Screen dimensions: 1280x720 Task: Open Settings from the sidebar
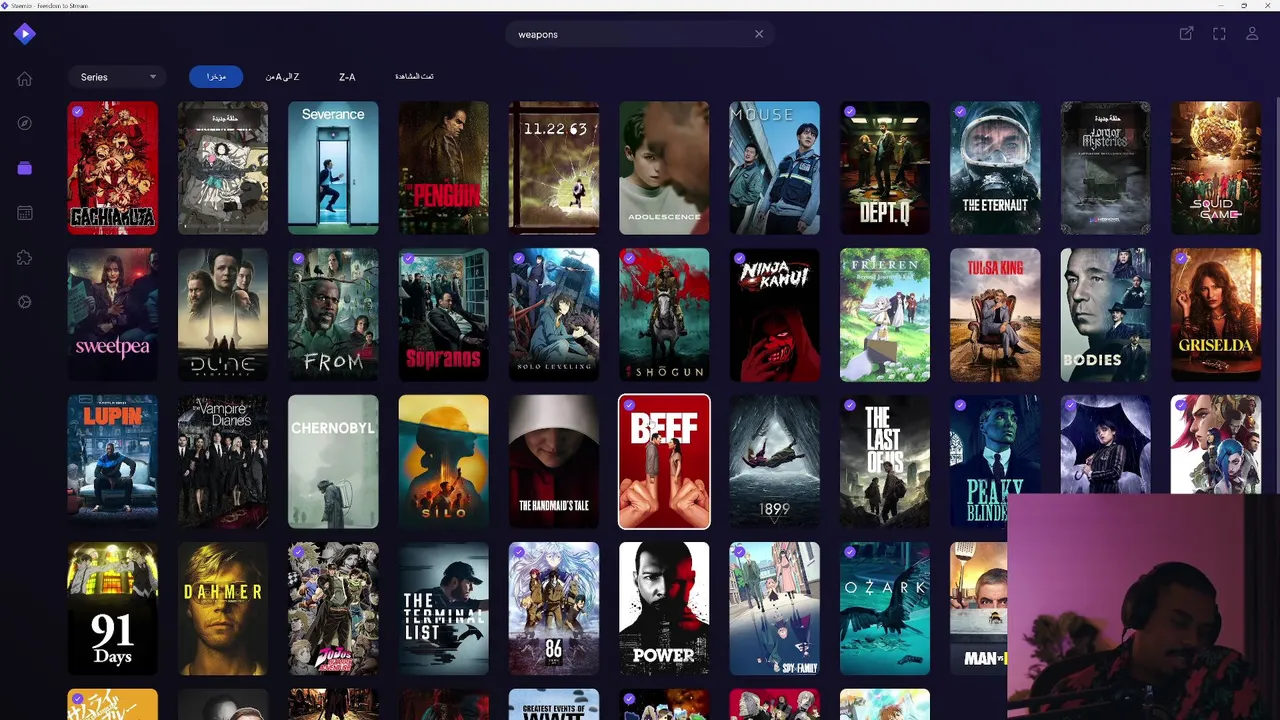click(x=25, y=302)
